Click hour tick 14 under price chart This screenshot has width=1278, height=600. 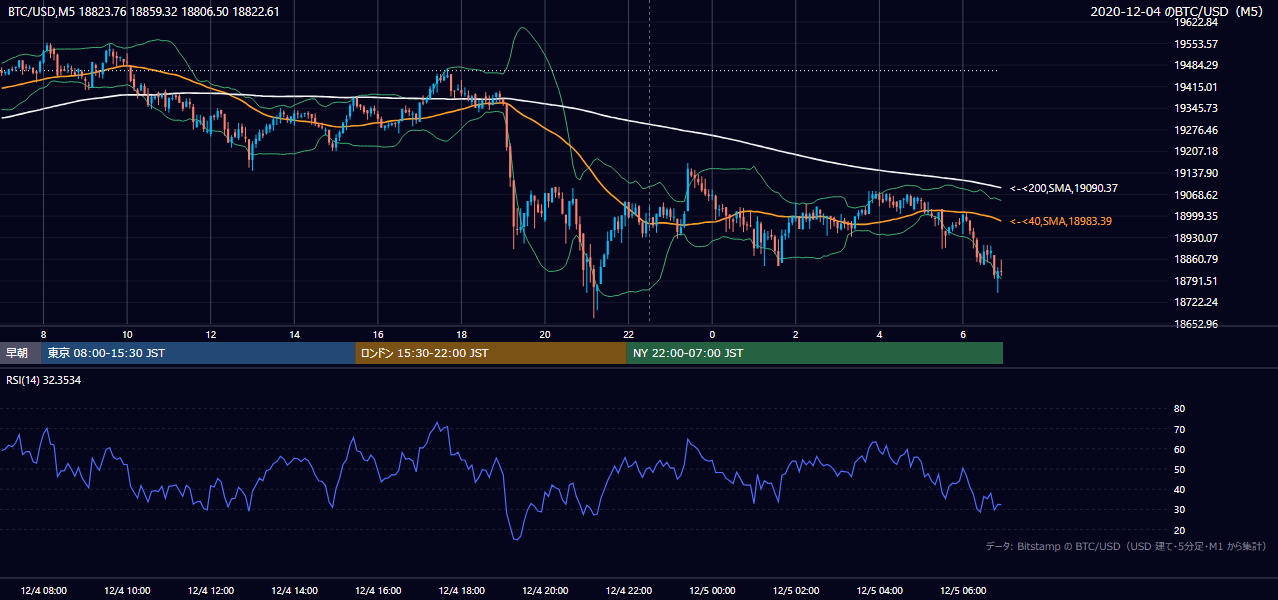click(x=294, y=334)
